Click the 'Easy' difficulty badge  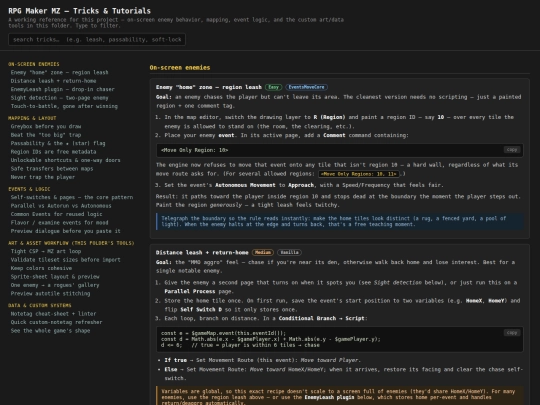(x=273, y=87)
